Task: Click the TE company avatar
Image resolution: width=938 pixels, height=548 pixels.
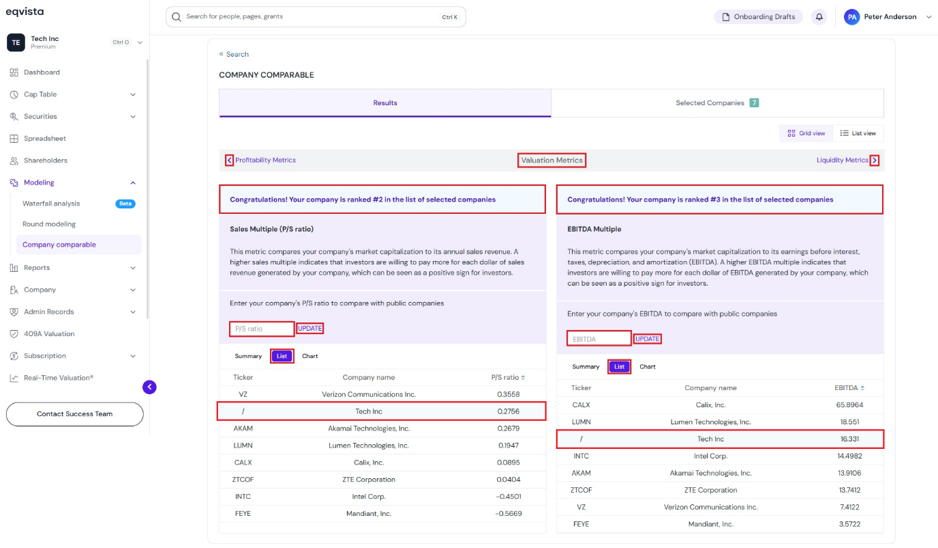Action: click(16, 42)
